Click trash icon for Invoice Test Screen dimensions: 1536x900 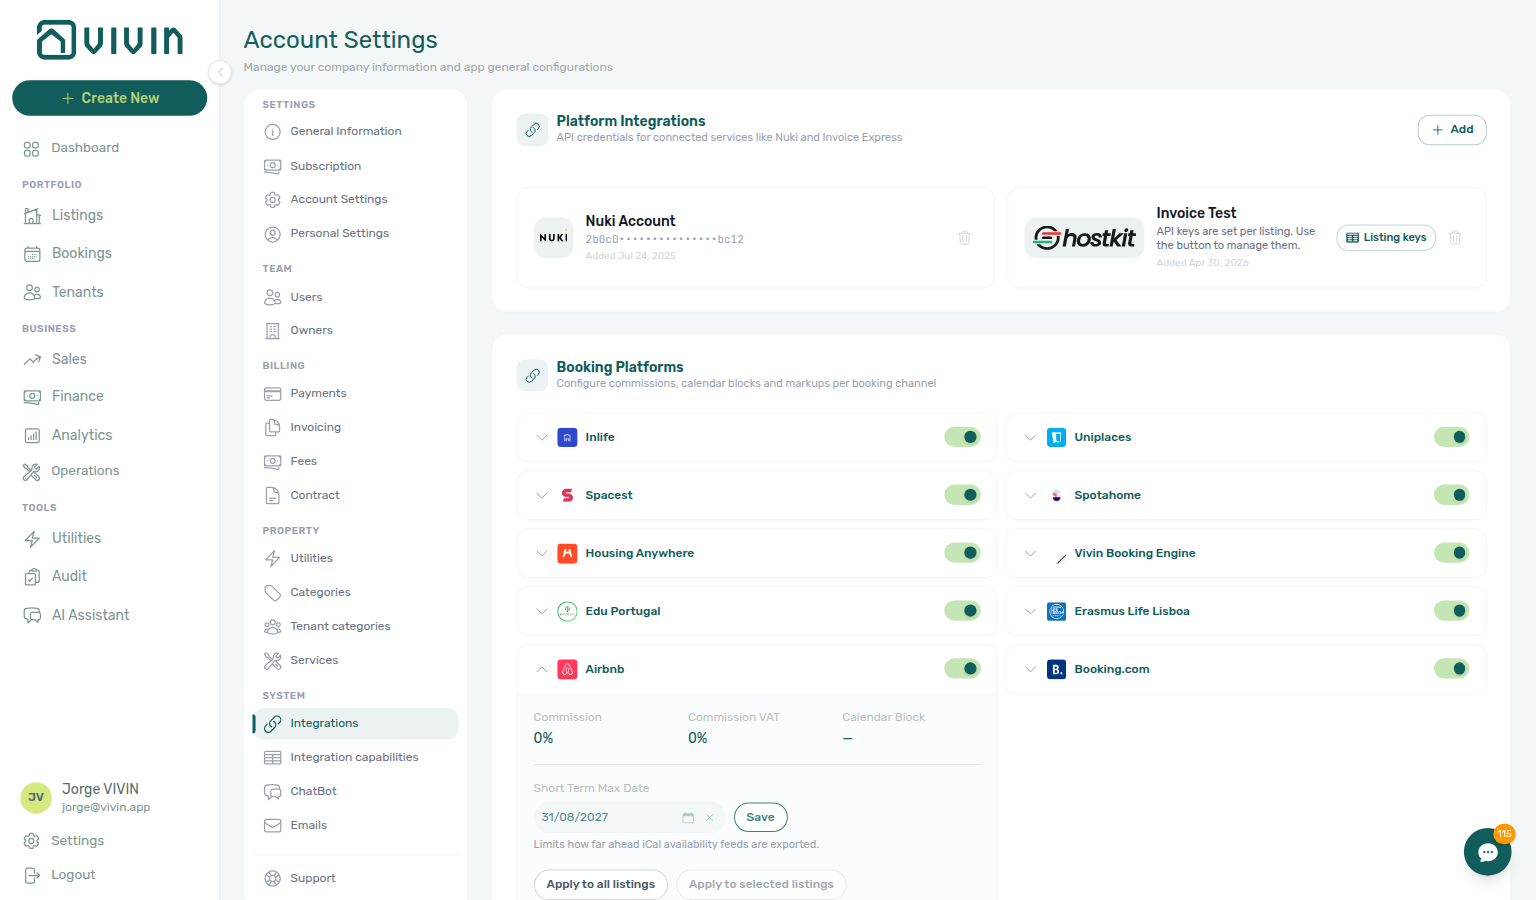(1455, 238)
